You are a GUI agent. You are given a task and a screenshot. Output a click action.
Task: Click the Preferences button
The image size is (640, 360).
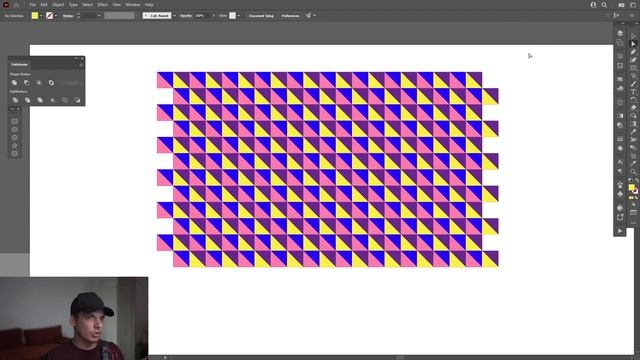click(290, 16)
